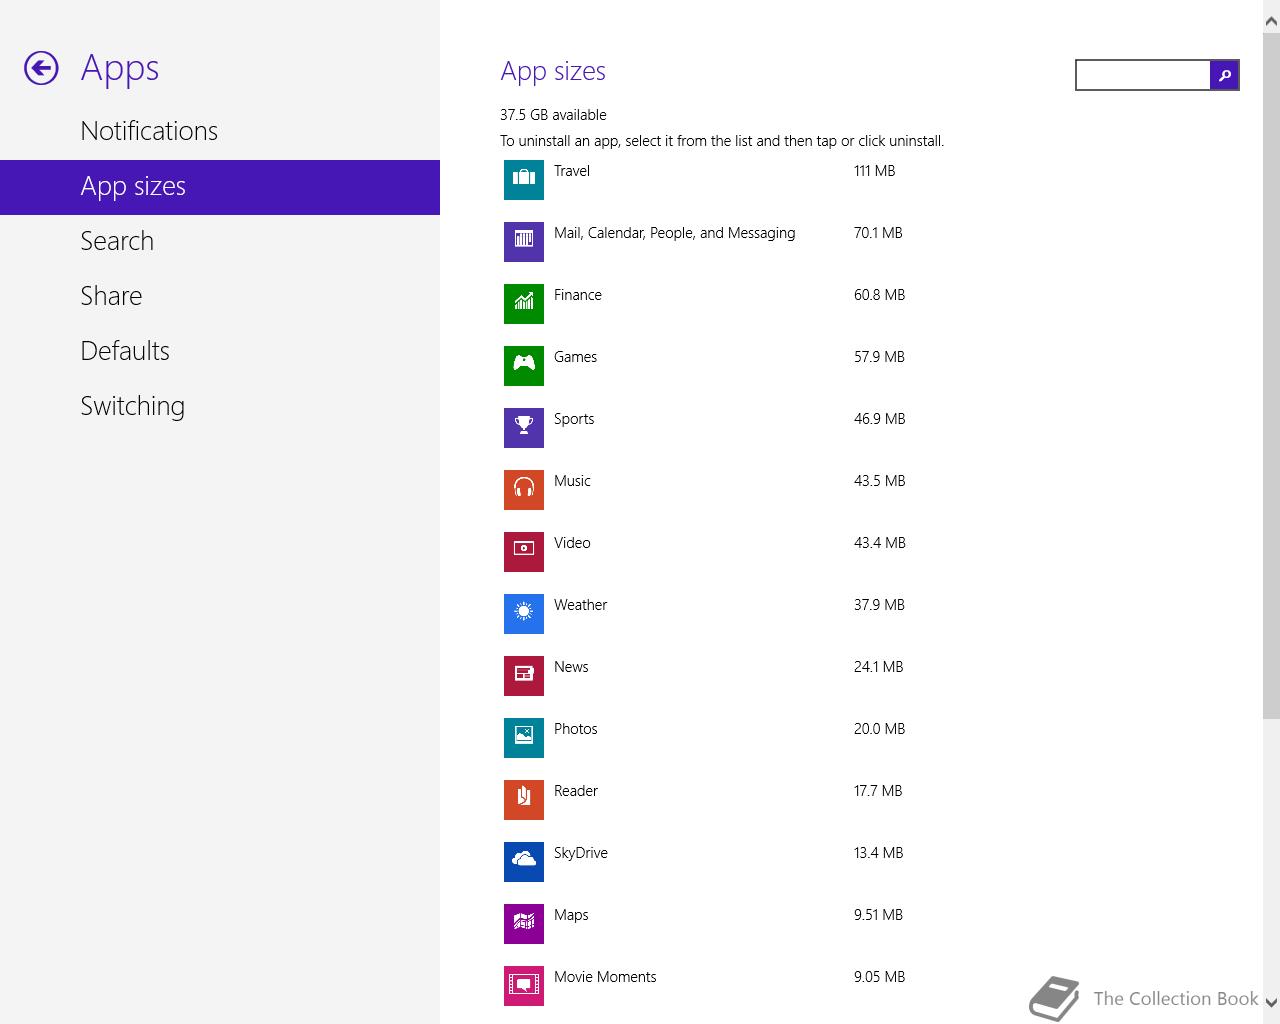The height and width of the screenshot is (1024, 1280).
Task: Select the Games controller icon
Action: 524,366
